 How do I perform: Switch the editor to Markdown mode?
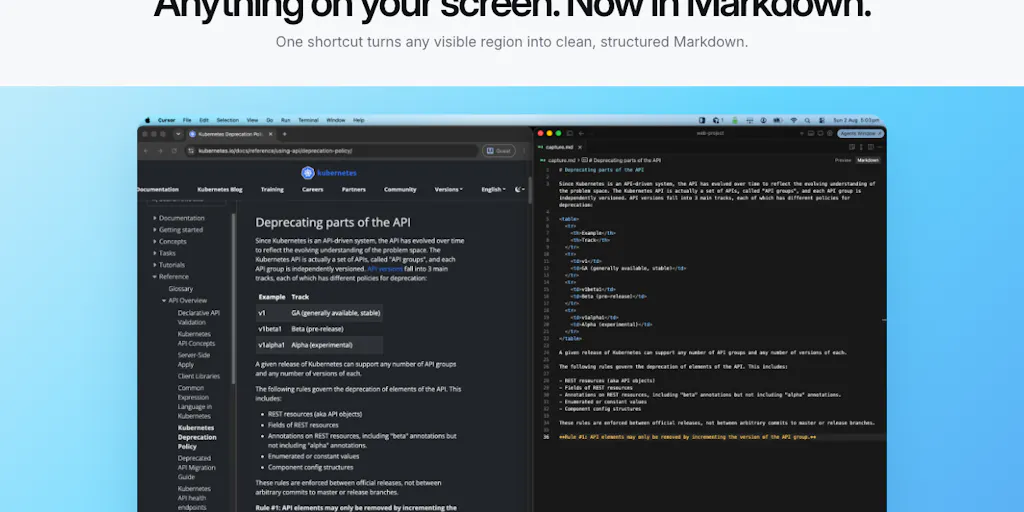click(x=868, y=160)
